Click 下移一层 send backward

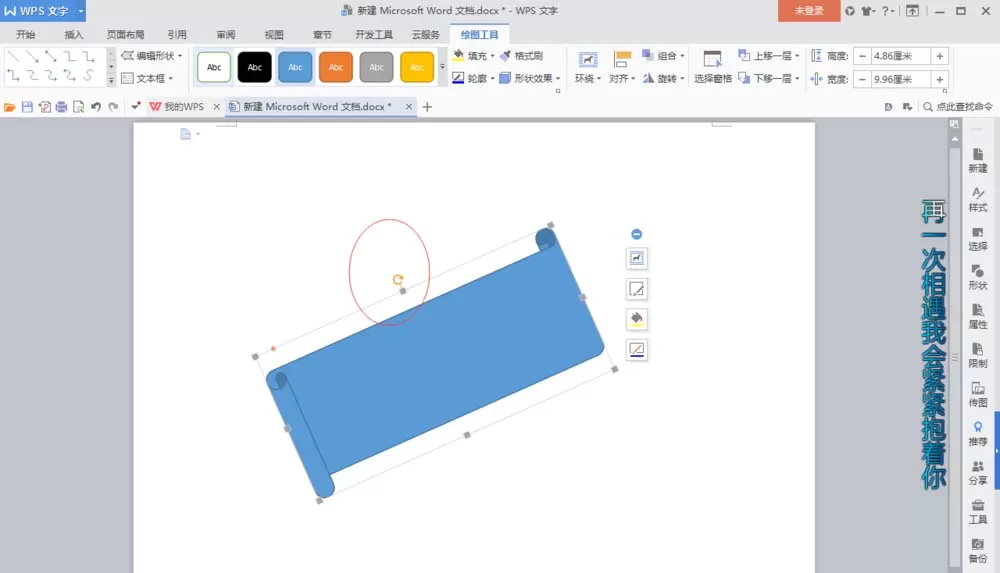click(x=768, y=78)
